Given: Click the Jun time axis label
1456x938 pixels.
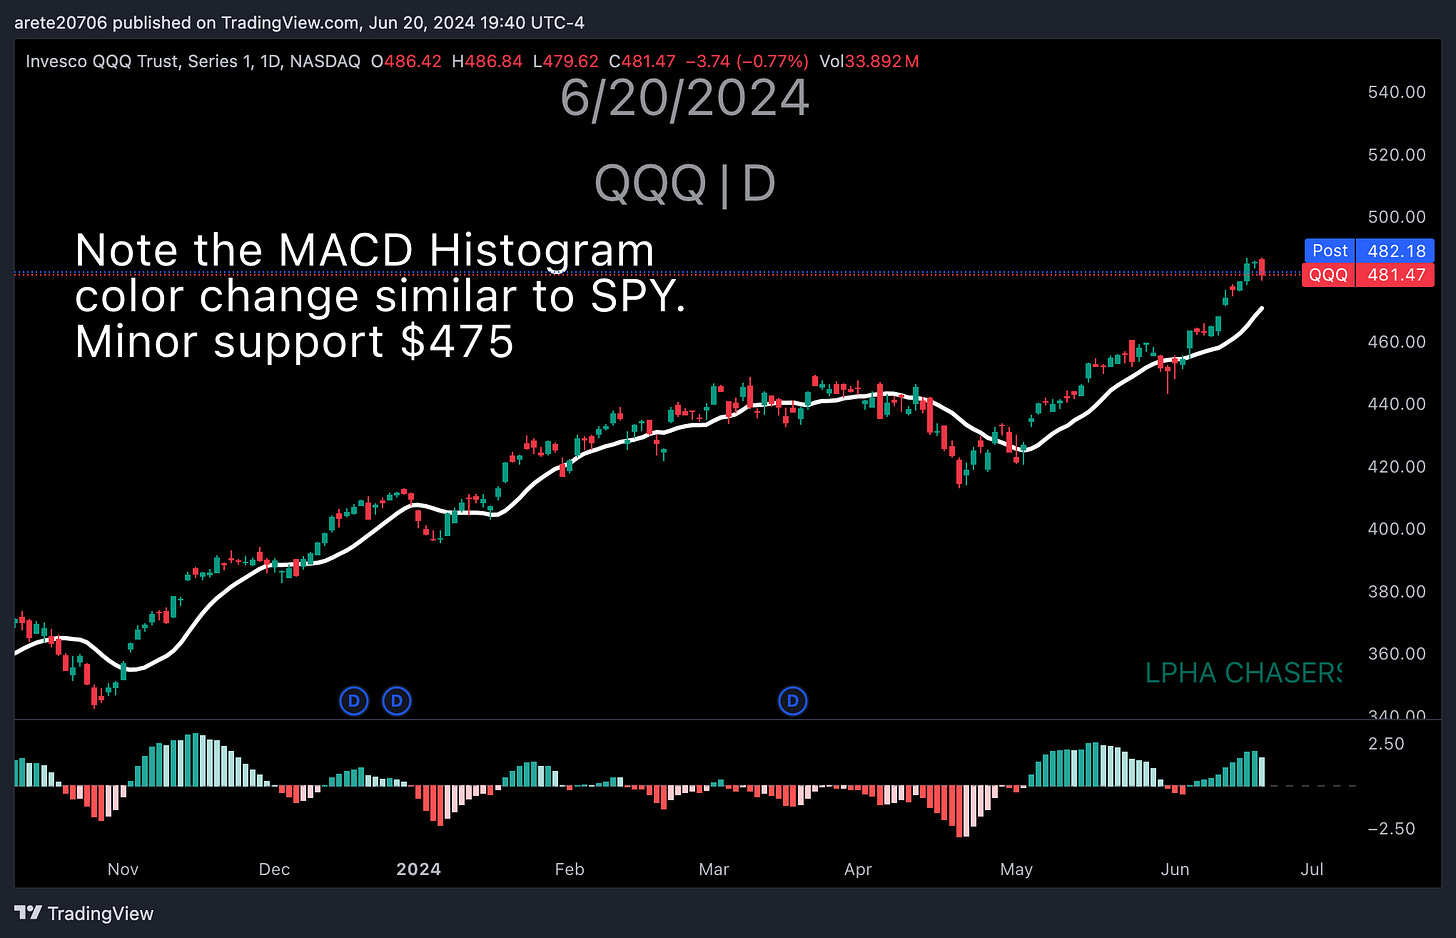Looking at the screenshot, I should 1175,870.
